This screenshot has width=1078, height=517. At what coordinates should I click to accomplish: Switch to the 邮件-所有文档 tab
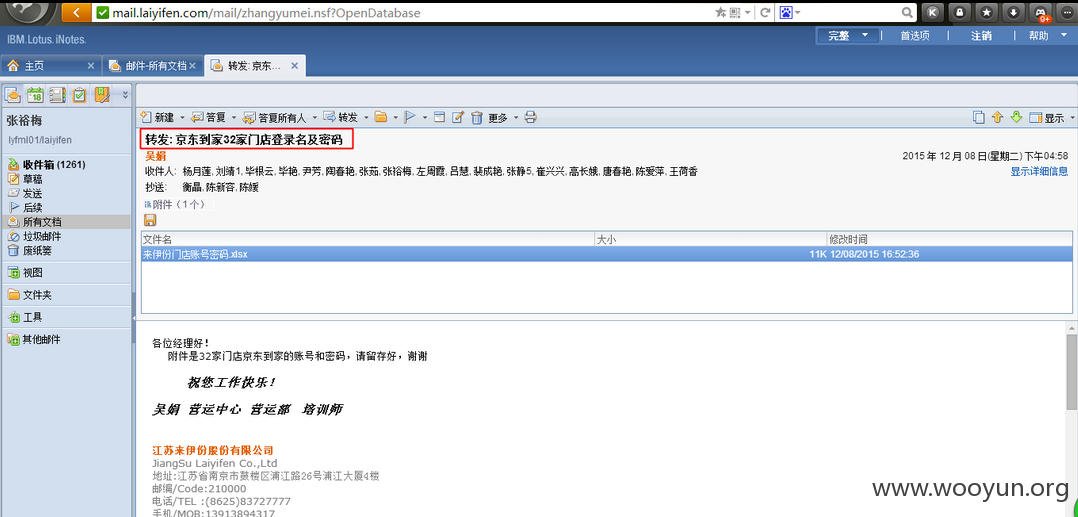coord(156,66)
